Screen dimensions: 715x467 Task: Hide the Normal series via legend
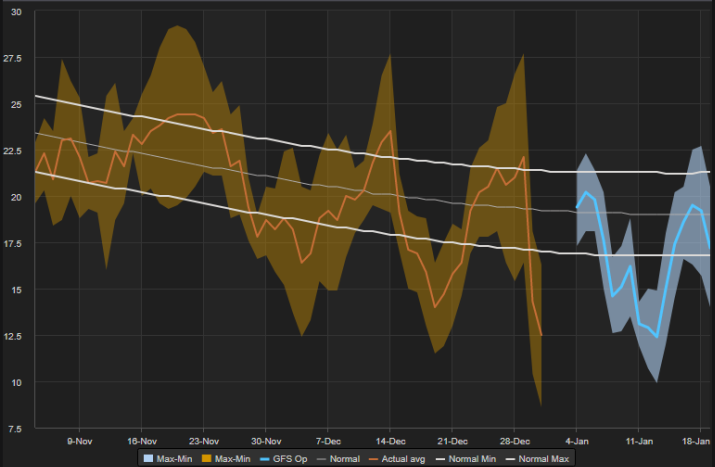[x=338, y=459]
